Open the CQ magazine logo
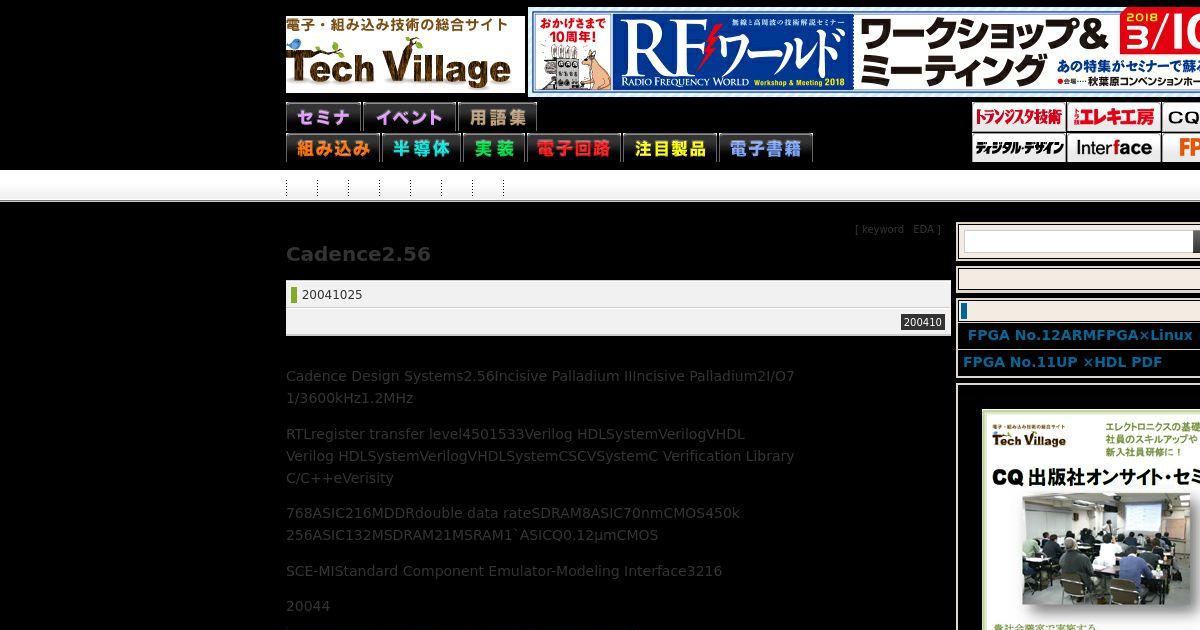Viewport: 1200px width, 630px height. point(1181,117)
